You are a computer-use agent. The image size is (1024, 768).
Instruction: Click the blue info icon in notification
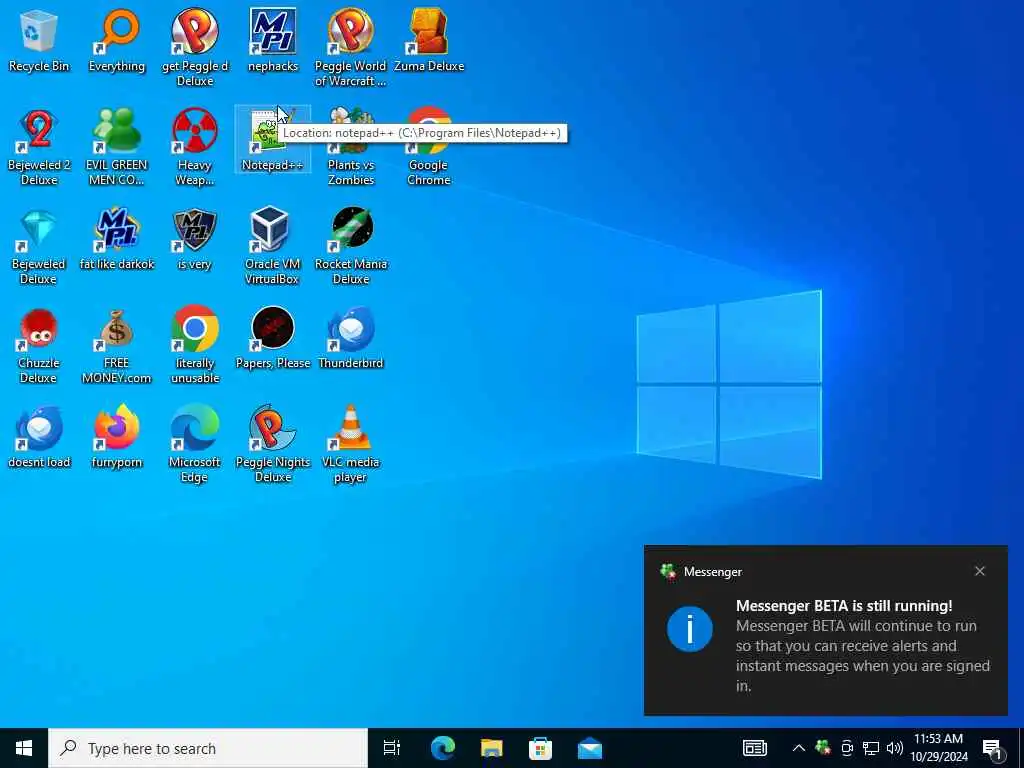[690, 629]
